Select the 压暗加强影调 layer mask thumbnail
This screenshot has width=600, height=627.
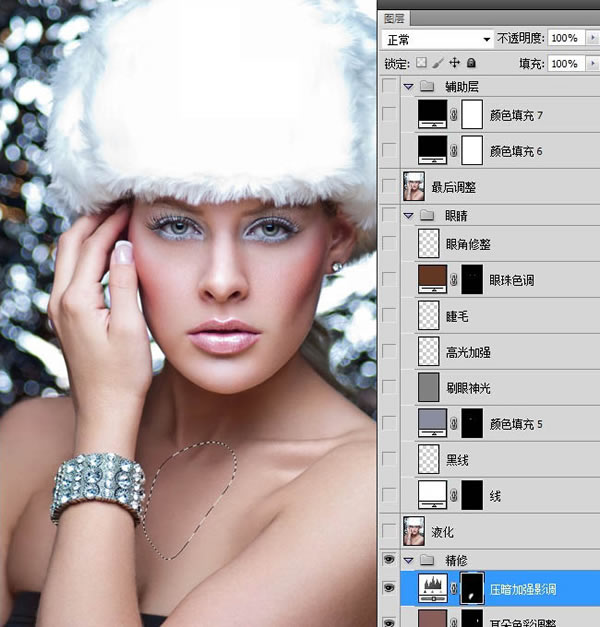click(x=472, y=588)
